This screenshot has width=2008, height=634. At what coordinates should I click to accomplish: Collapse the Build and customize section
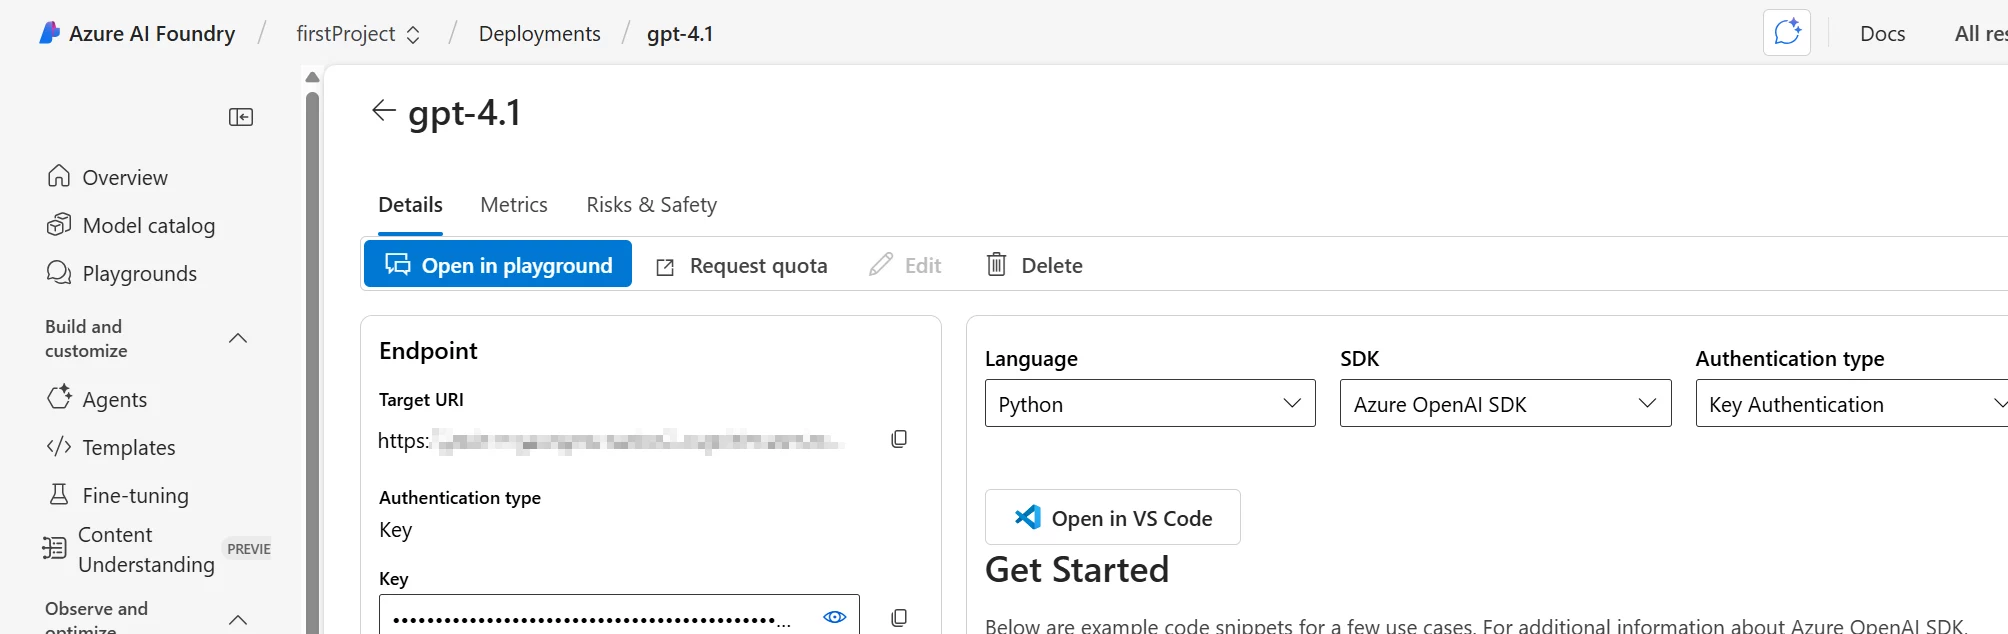click(x=238, y=338)
